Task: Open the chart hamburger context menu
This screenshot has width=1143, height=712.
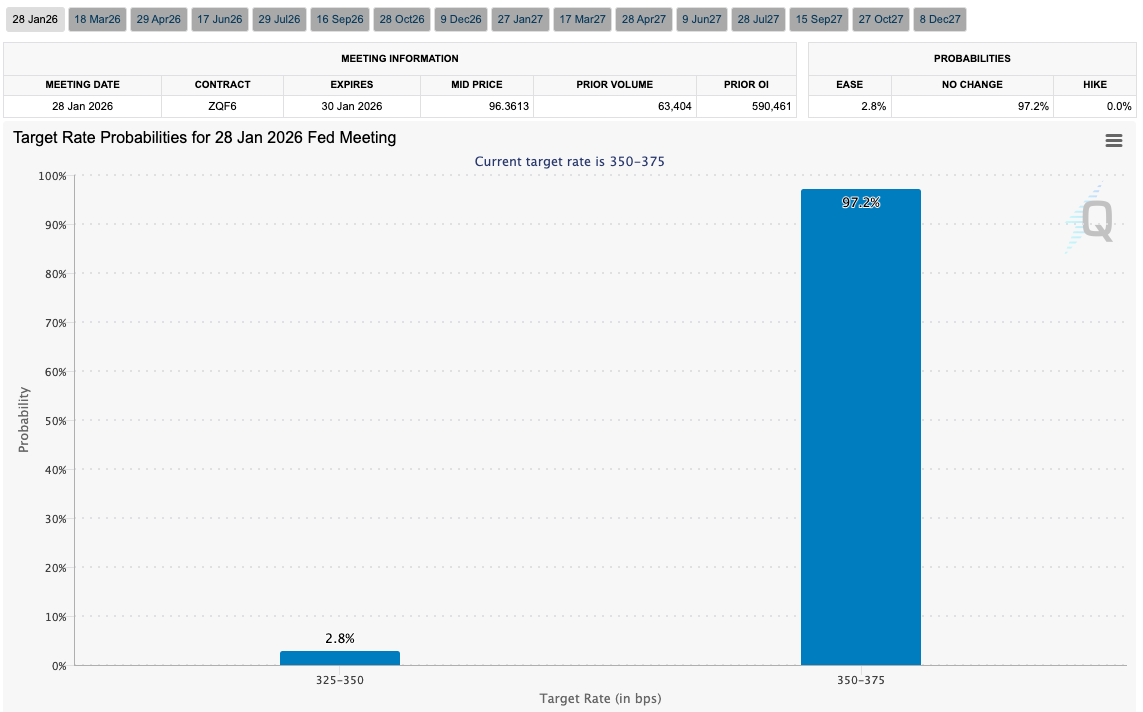Action: [x=1113, y=141]
